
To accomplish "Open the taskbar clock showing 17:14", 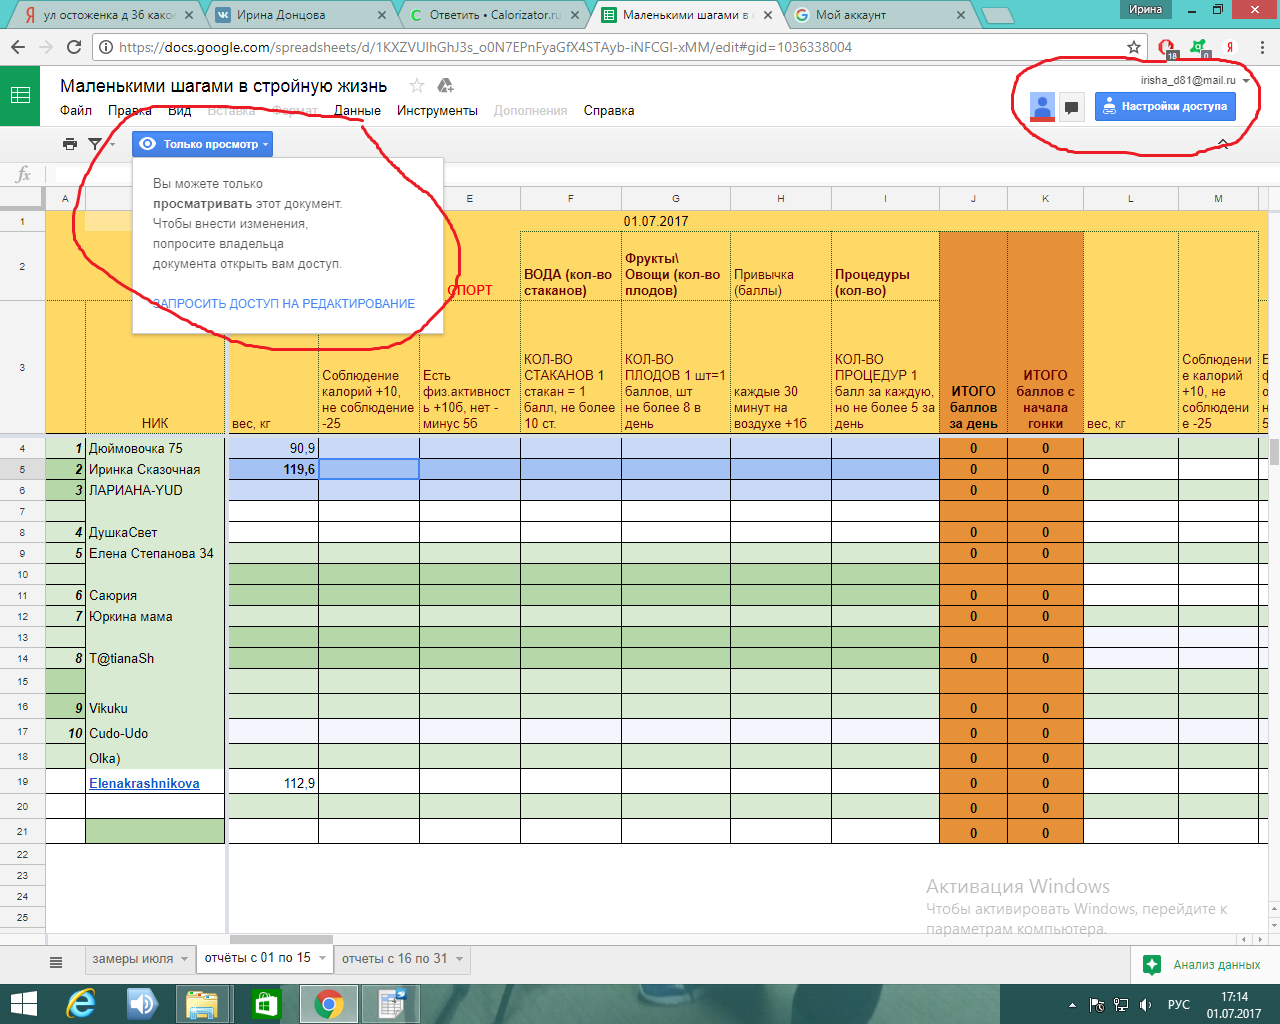I will pyautogui.click(x=1234, y=1005).
